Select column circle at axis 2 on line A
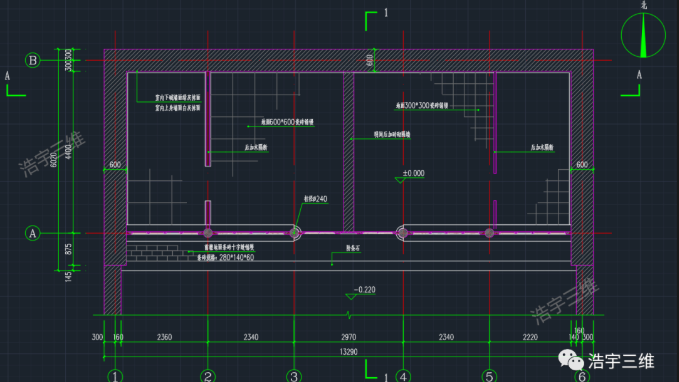The image size is (679, 382). pos(208,233)
